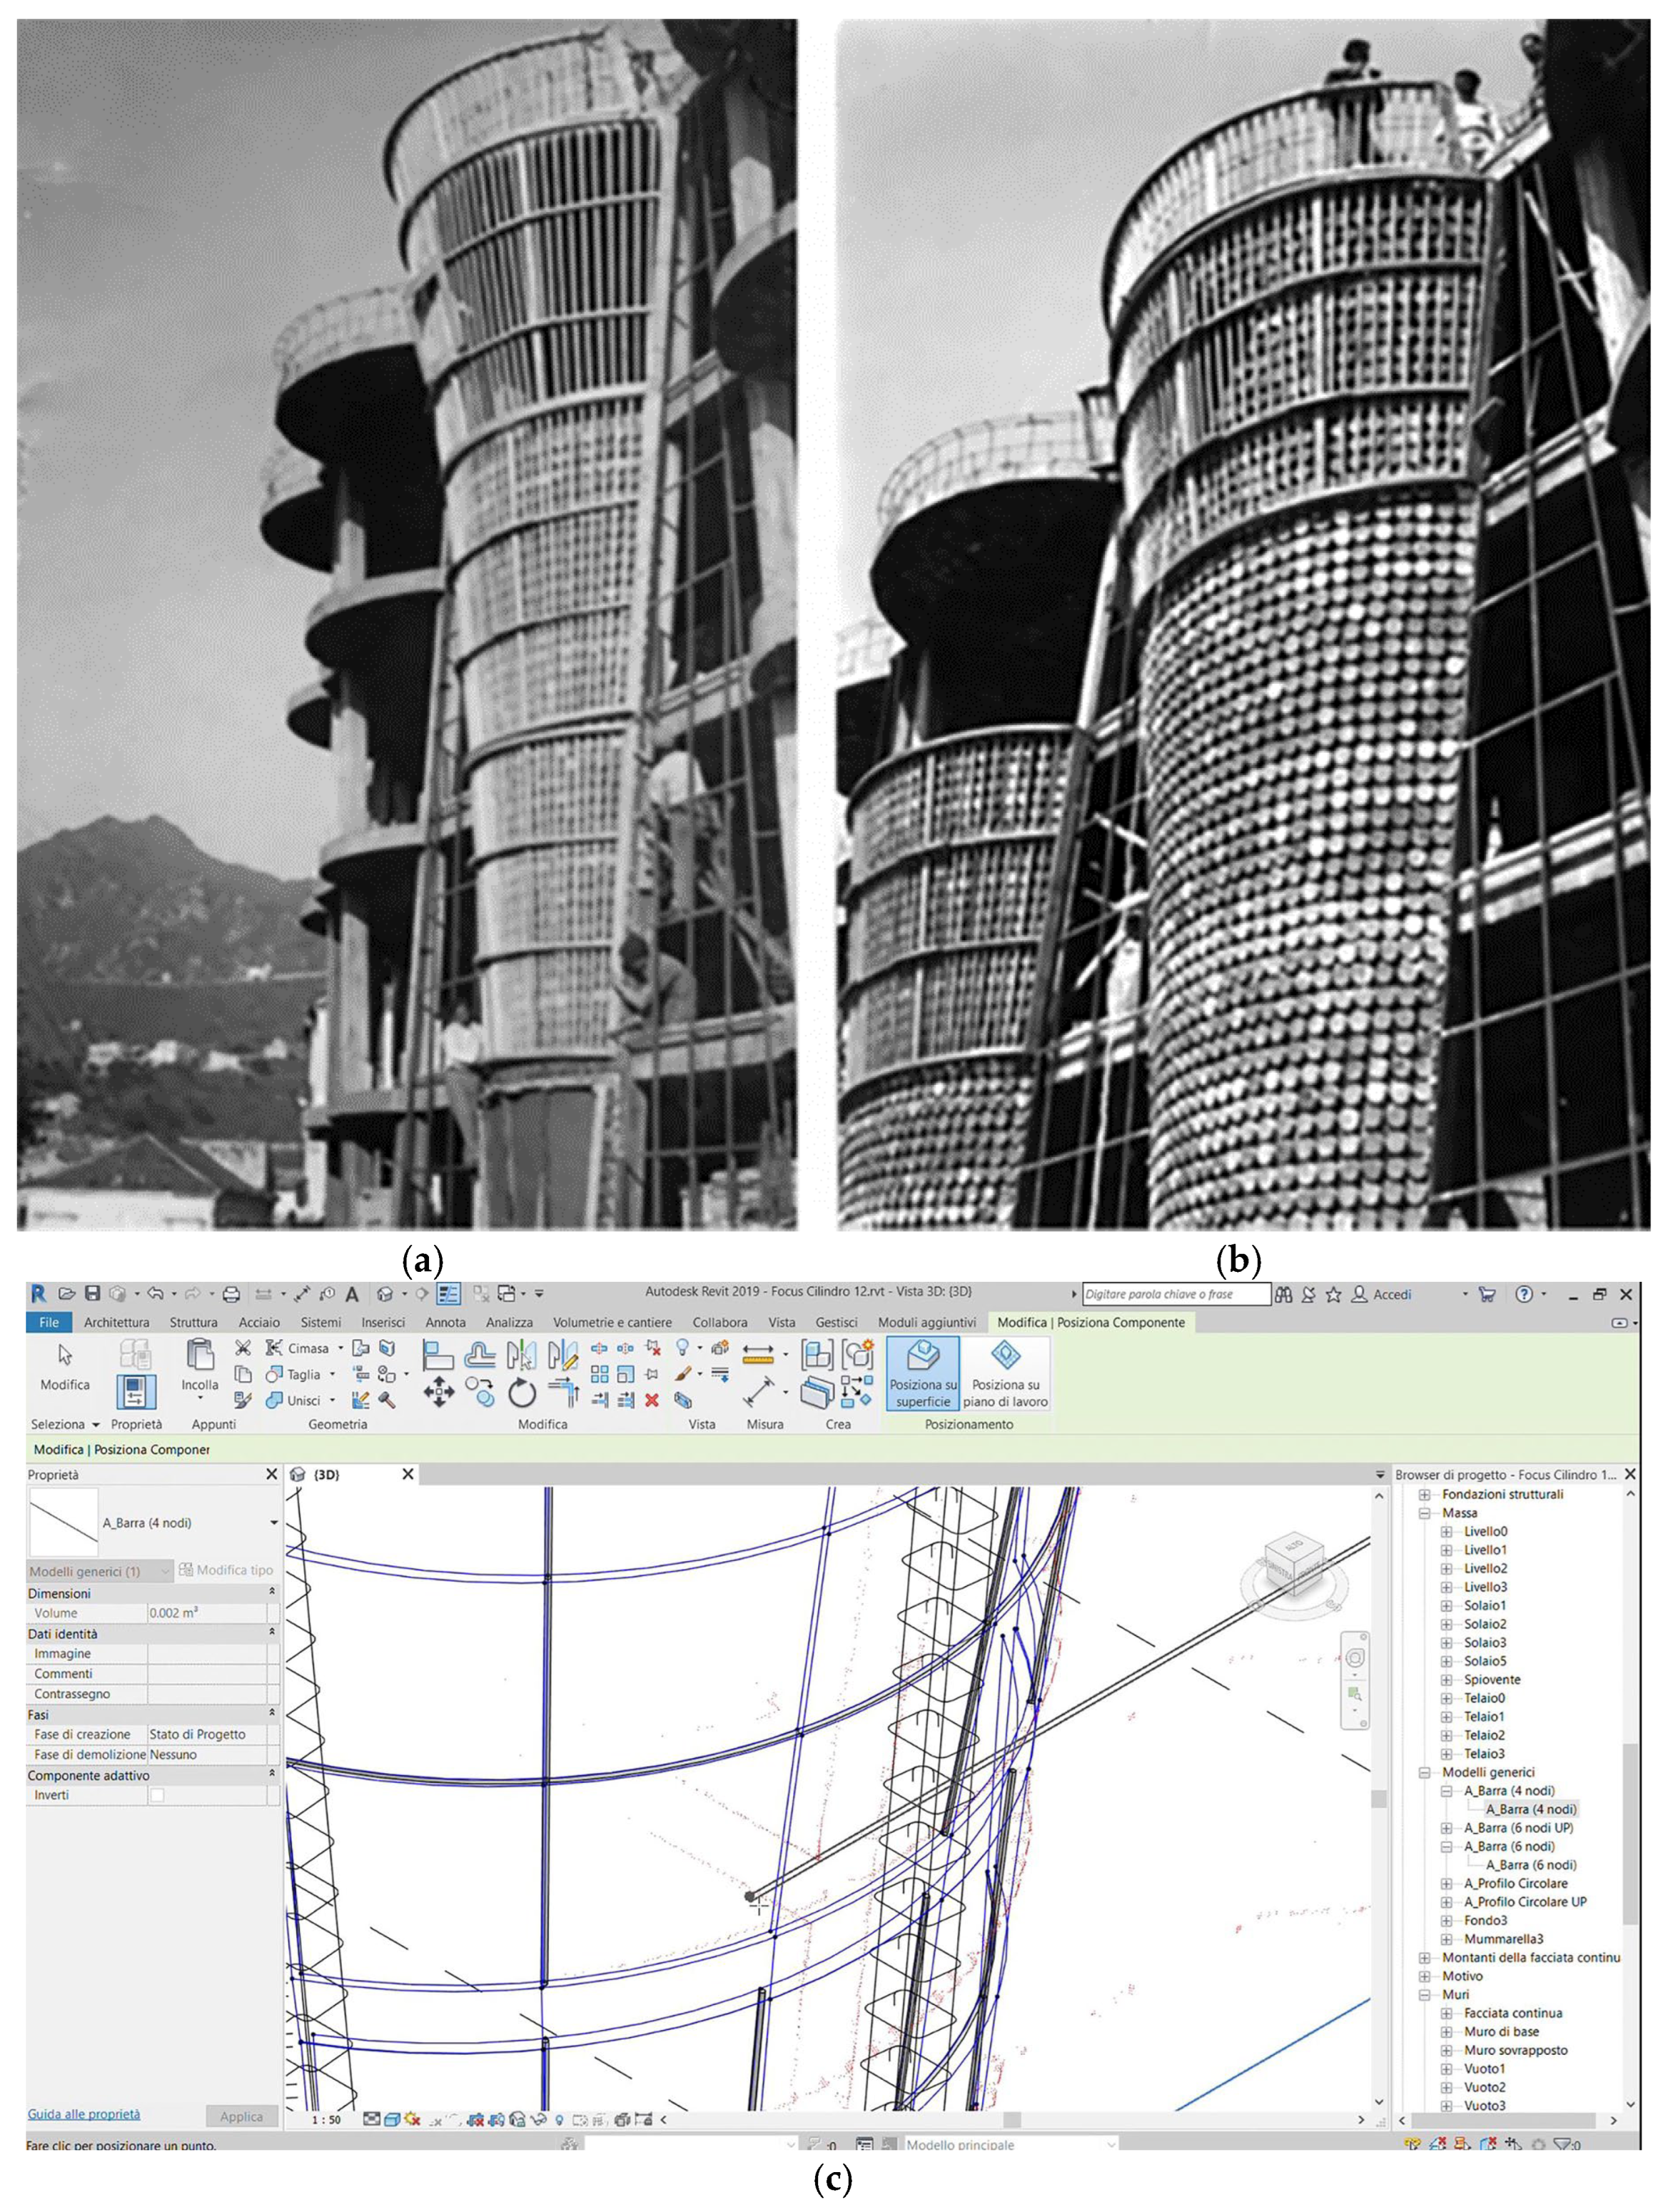Open the Seleziona panel dropdown
1668x2212 pixels.
95,1425
